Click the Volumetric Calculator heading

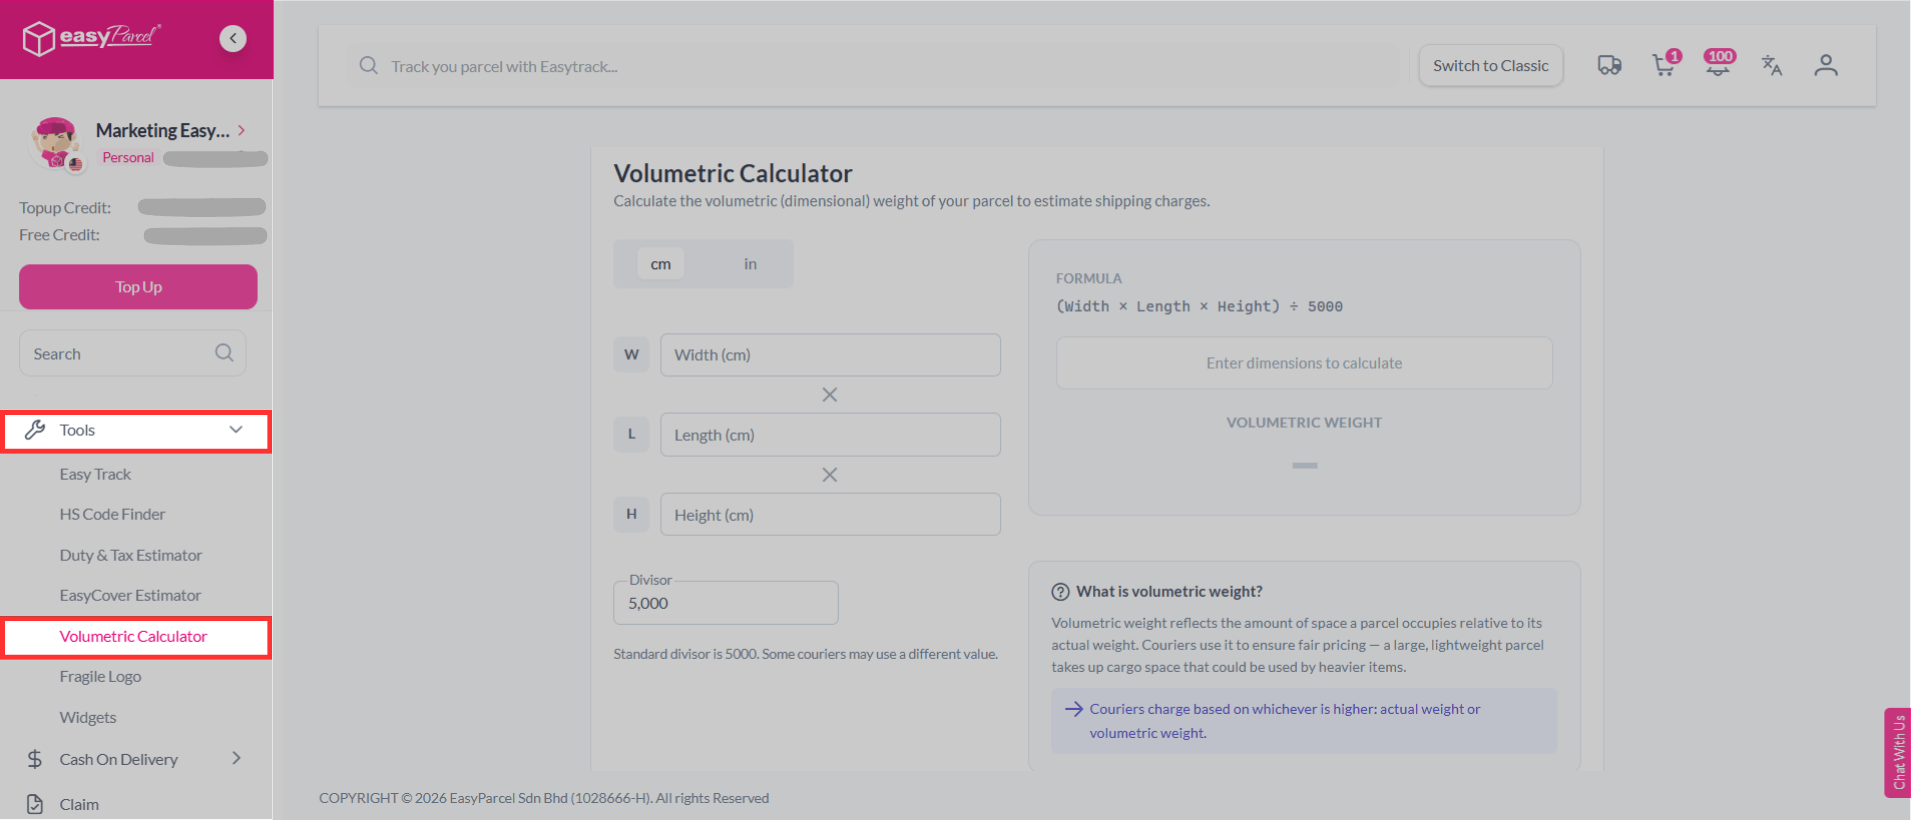point(733,173)
